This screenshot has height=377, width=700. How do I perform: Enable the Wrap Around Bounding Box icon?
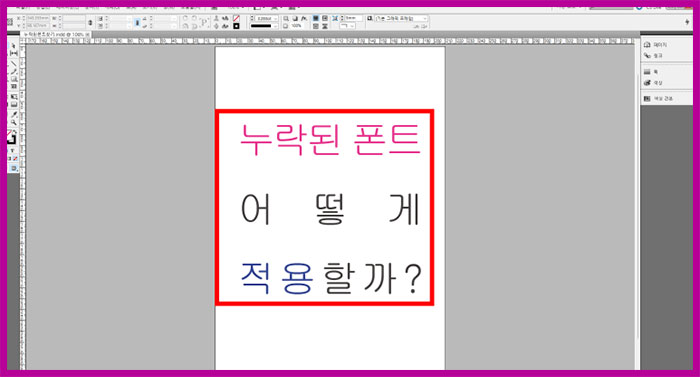(325, 18)
